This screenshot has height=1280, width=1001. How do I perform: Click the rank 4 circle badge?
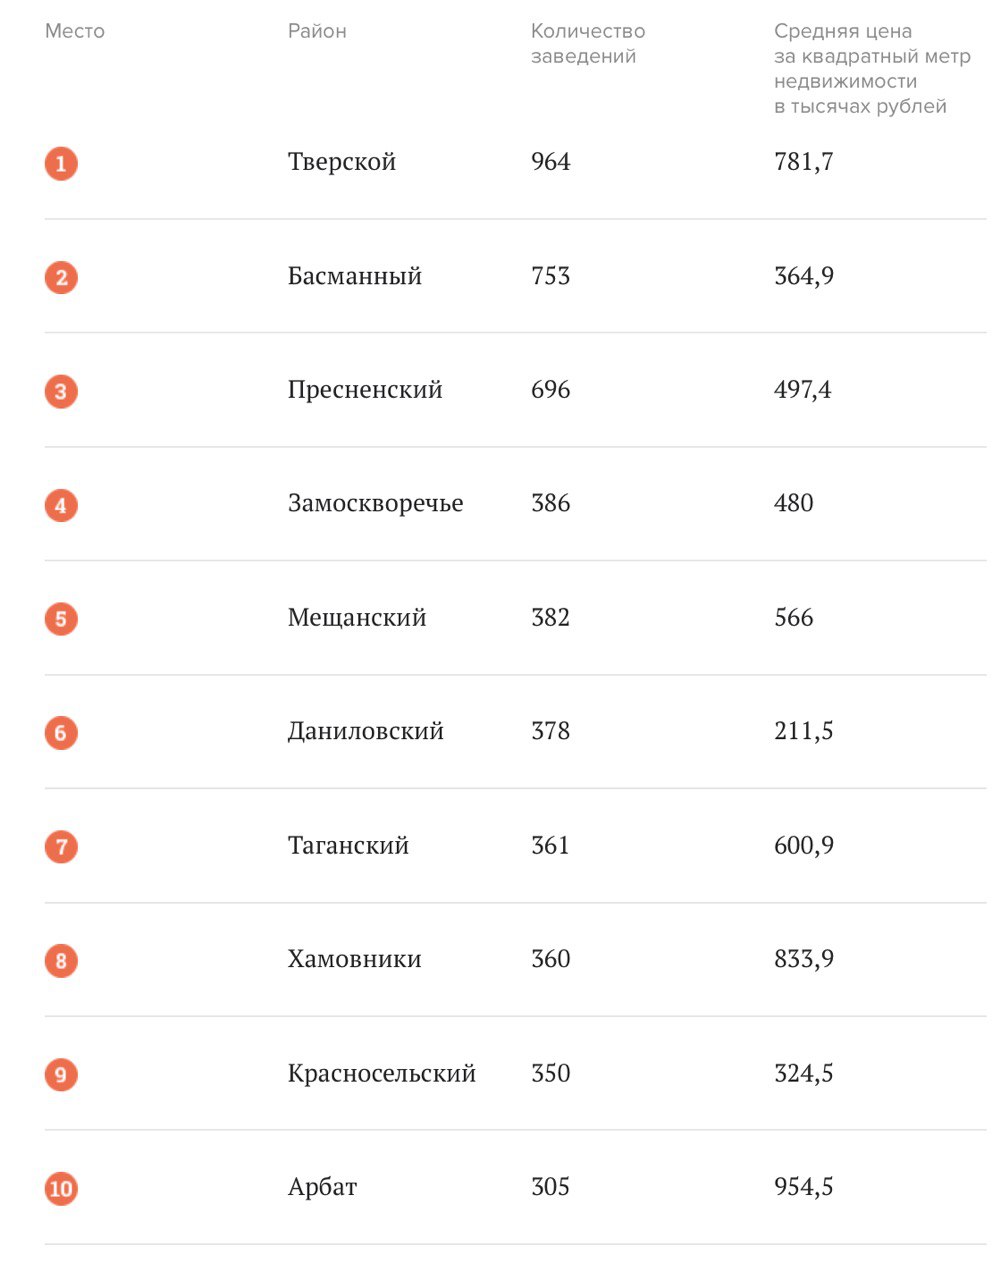point(61,505)
